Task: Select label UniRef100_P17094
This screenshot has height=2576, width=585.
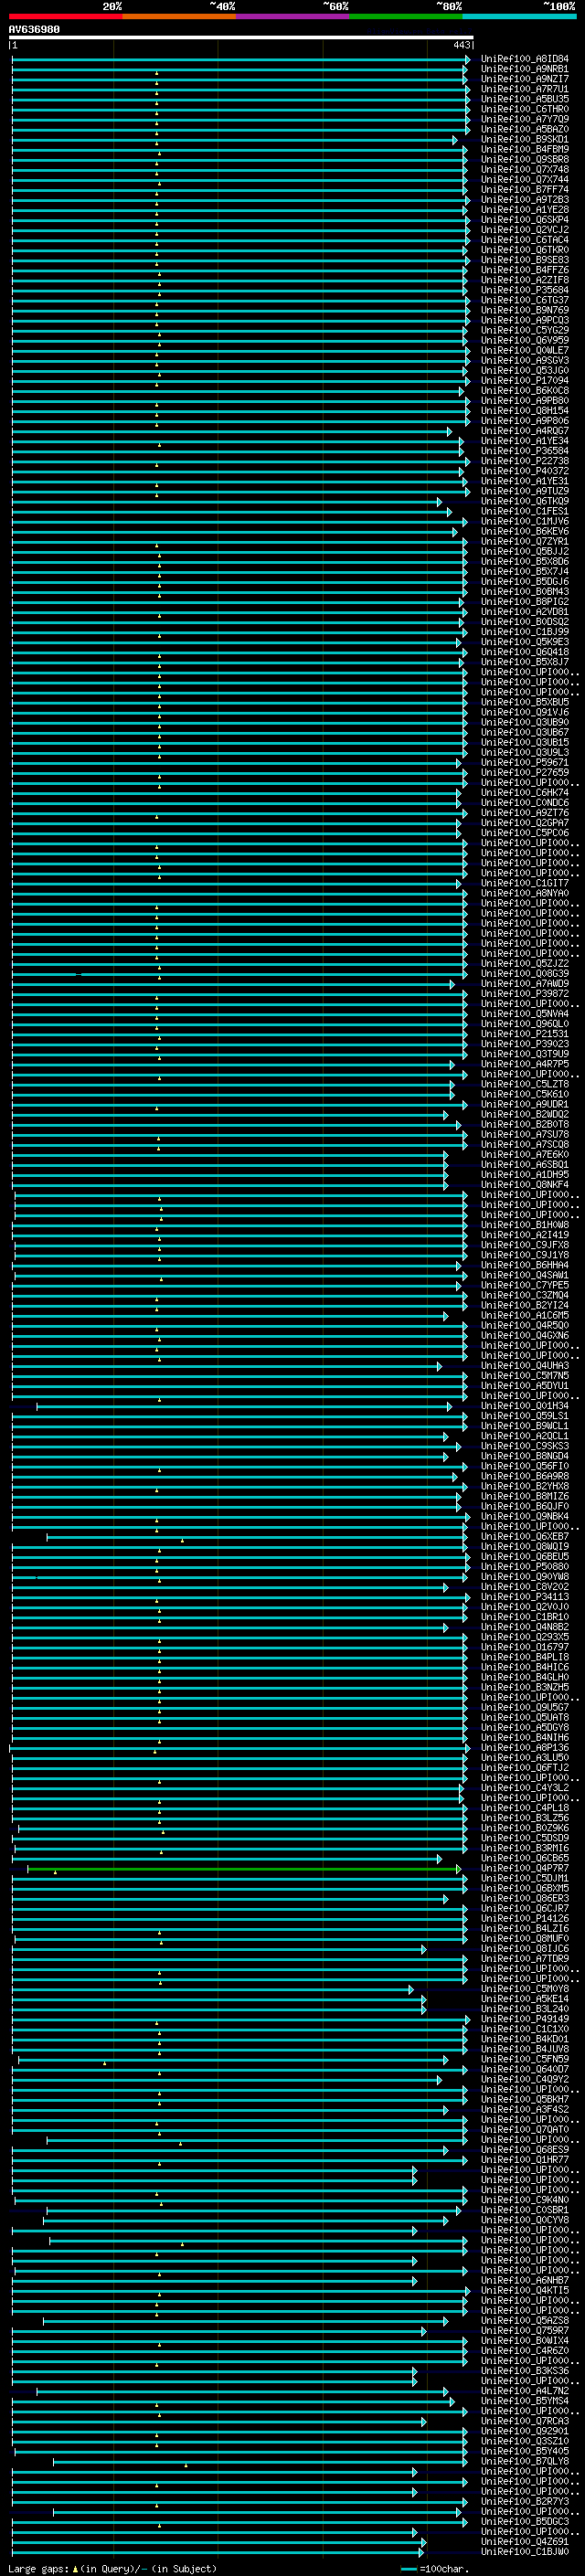Action: (x=525, y=380)
